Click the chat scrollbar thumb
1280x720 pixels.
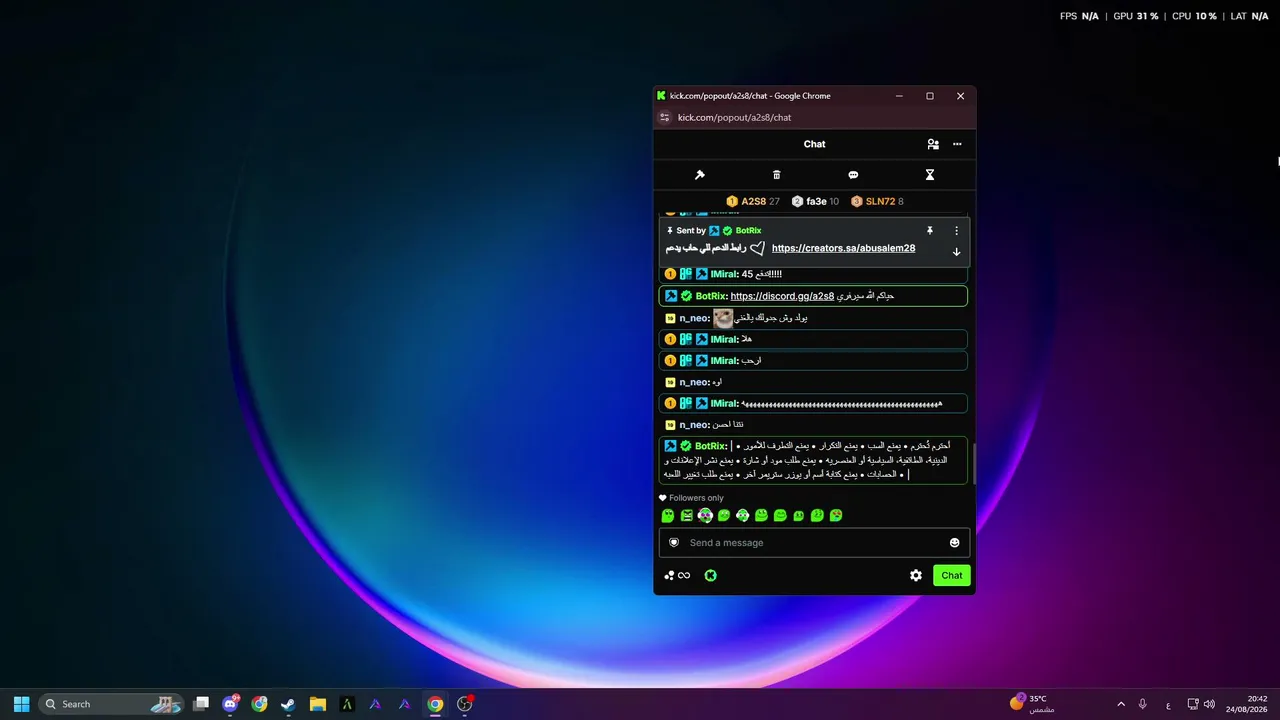pos(973,462)
